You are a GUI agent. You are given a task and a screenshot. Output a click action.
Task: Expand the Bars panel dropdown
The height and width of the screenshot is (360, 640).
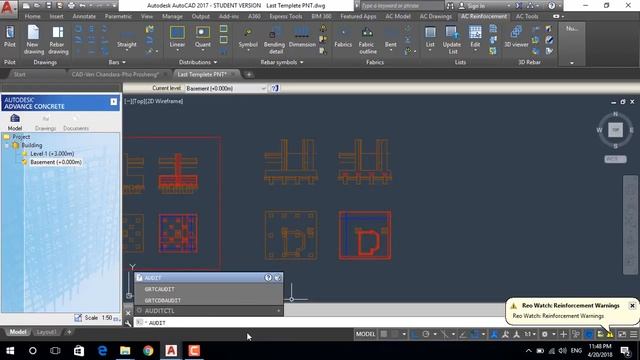[x=124, y=62]
